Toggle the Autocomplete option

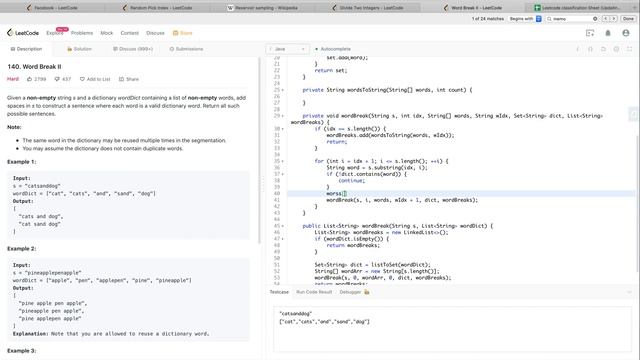(333, 49)
